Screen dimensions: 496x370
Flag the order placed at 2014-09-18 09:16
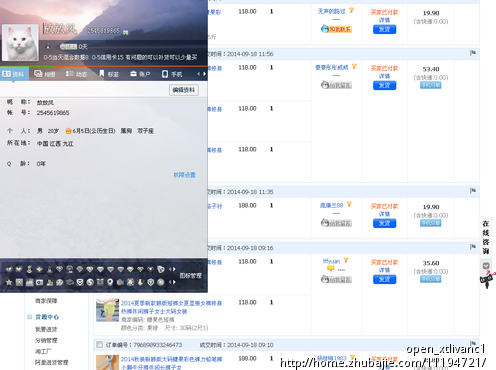473,247
